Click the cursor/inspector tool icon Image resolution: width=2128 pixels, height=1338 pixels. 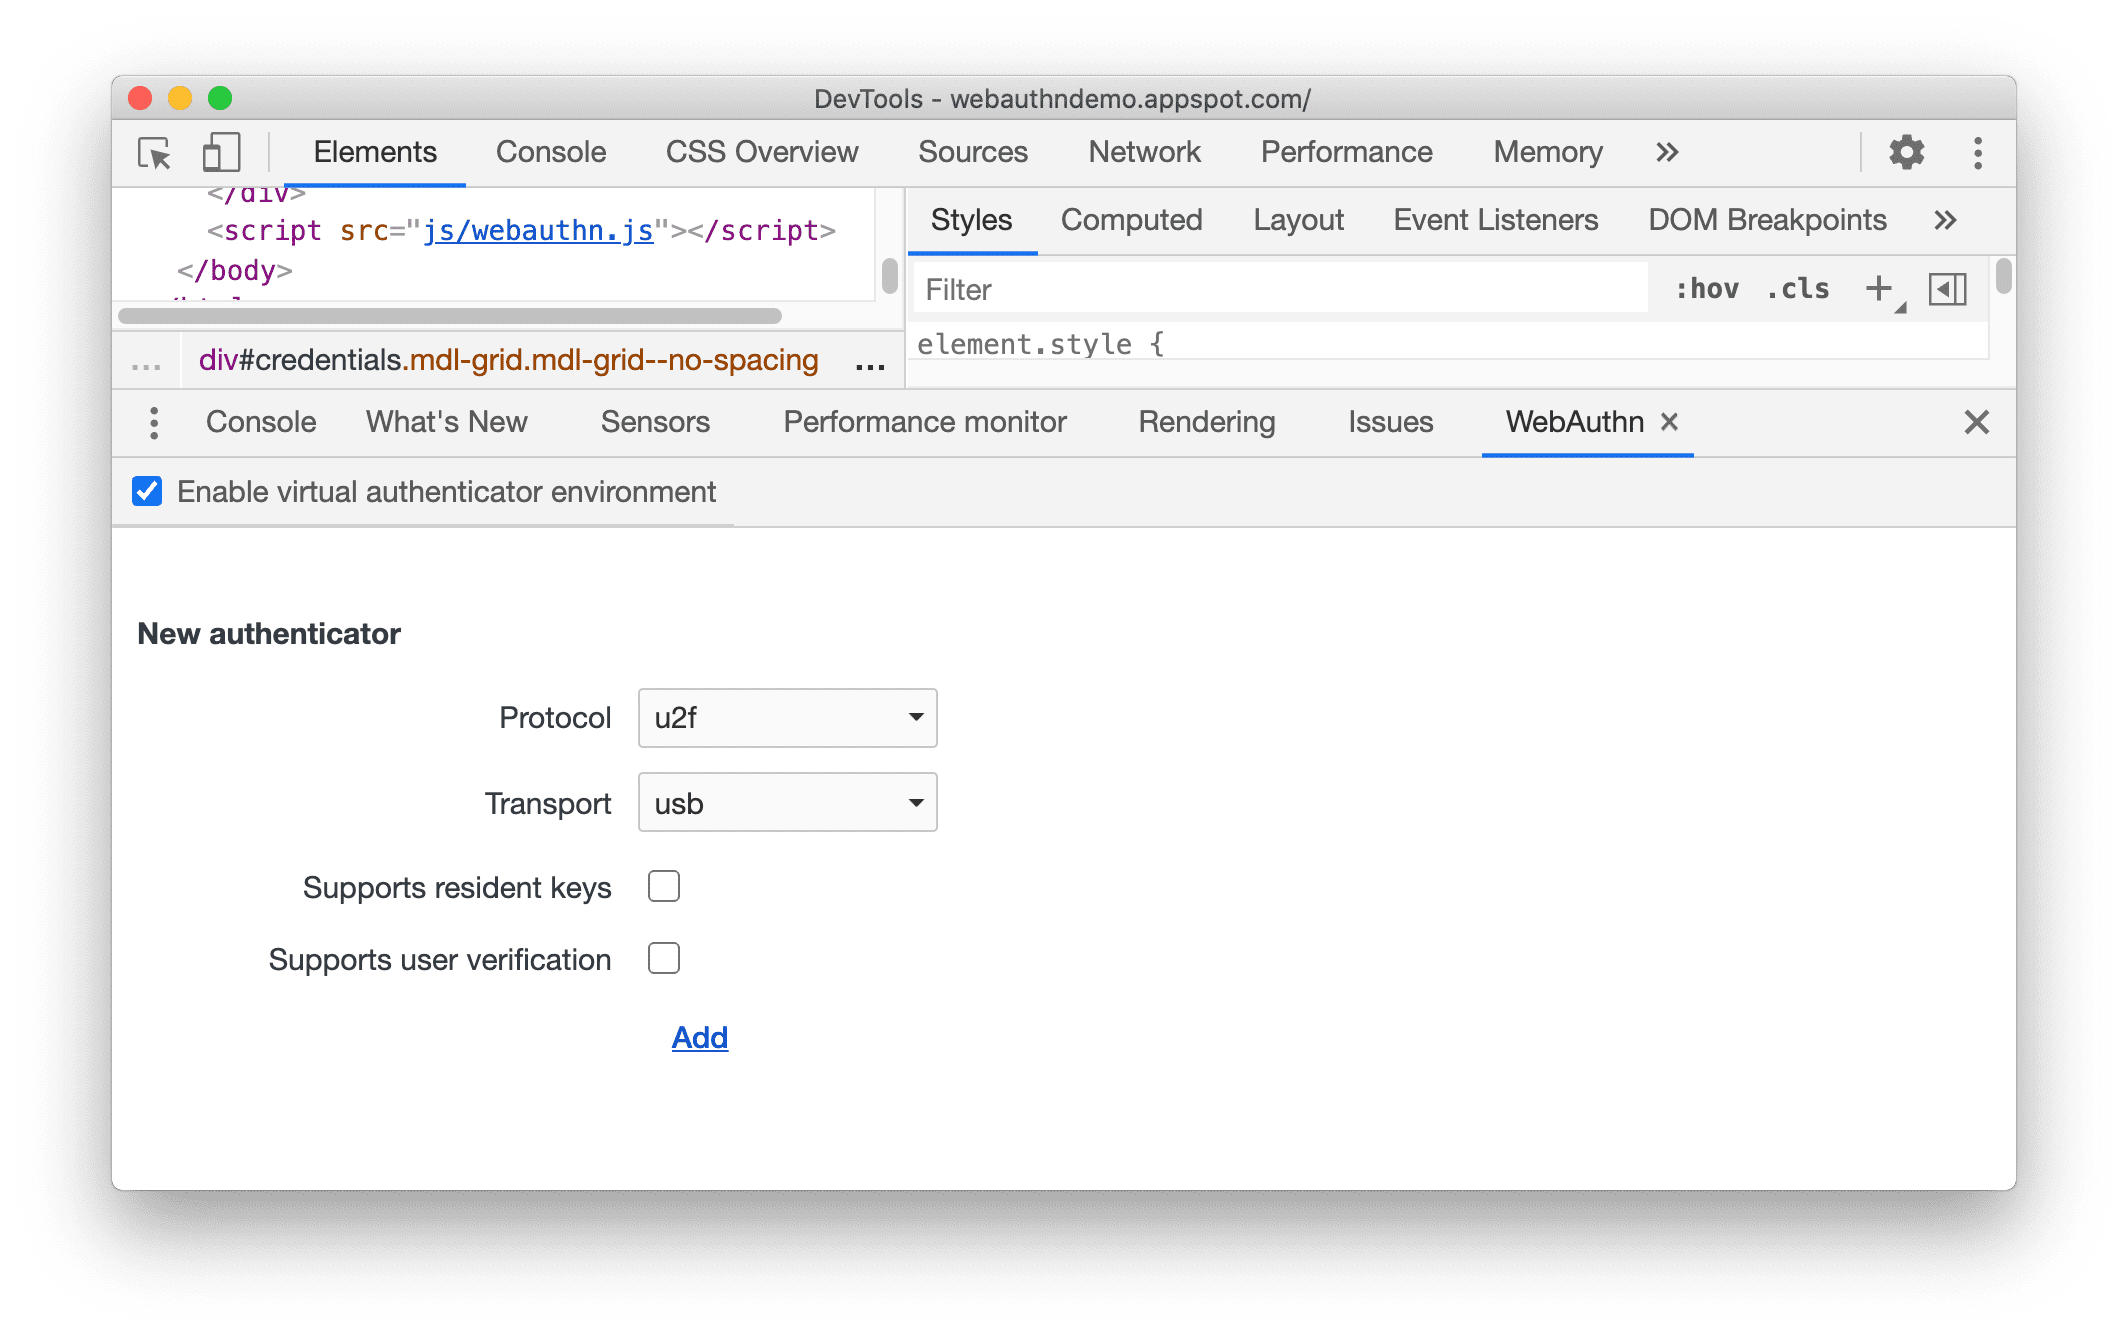click(x=154, y=153)
